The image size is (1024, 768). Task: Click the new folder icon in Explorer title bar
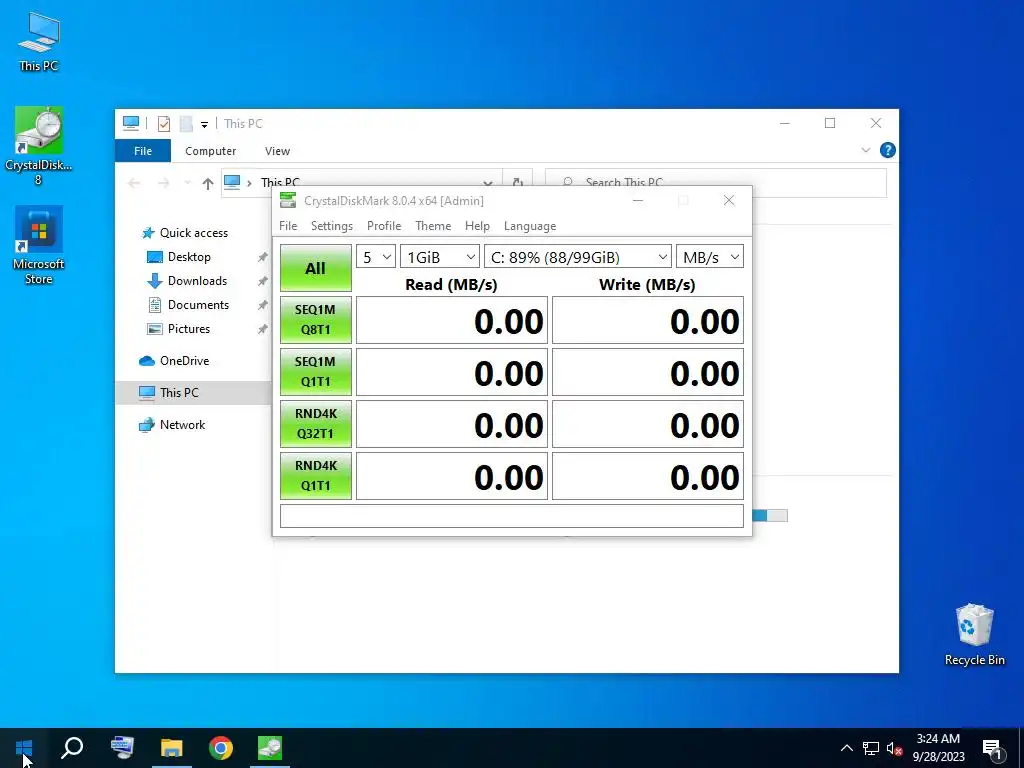pos(186,123)
